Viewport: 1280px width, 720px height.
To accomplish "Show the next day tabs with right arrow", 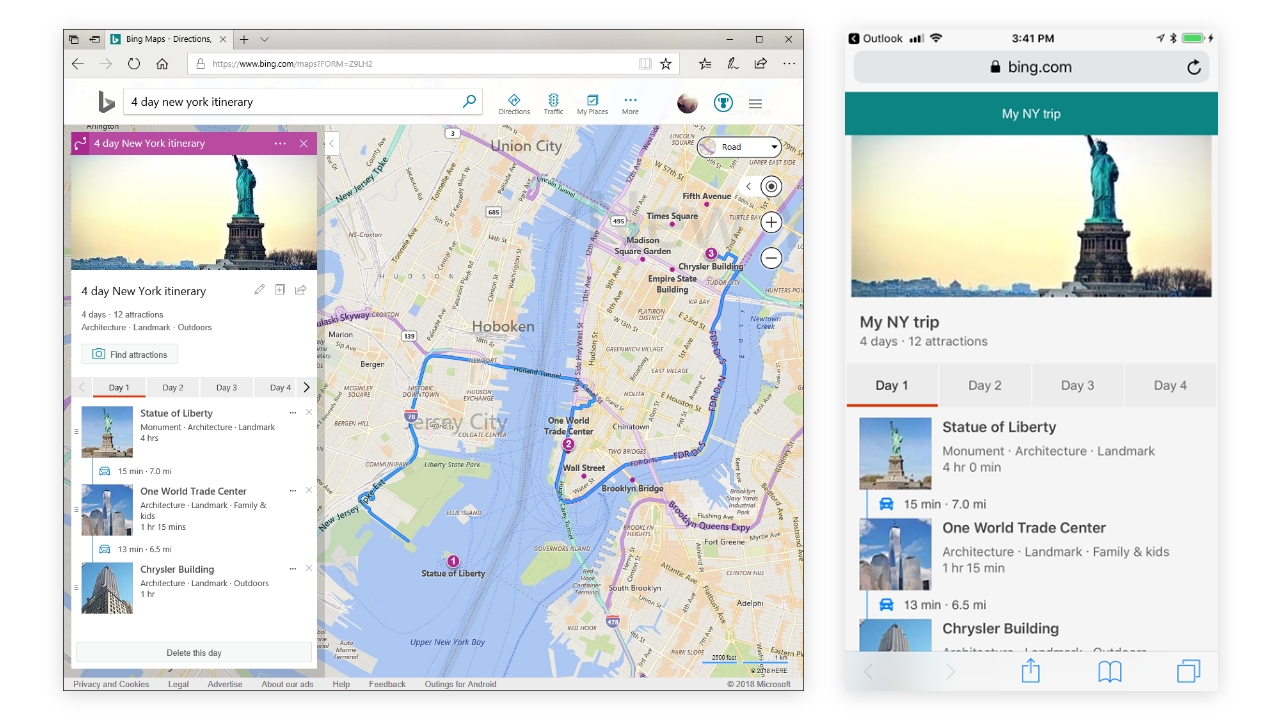I will pos(306,388).
